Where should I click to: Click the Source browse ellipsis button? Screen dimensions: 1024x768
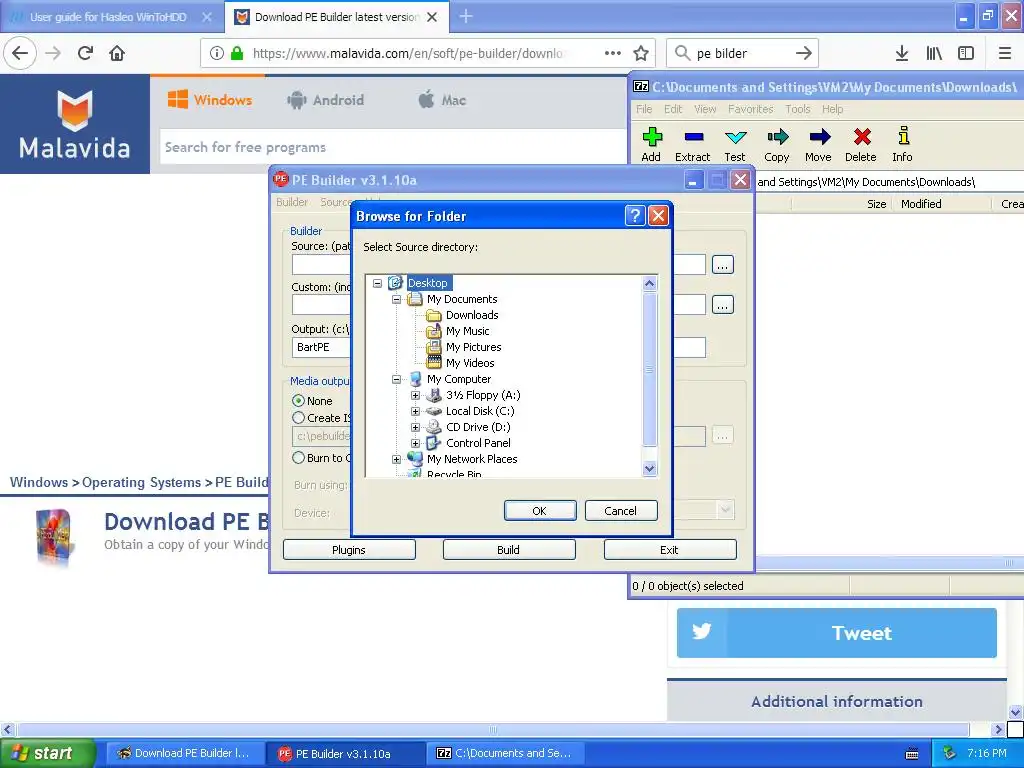coord(722,265)
